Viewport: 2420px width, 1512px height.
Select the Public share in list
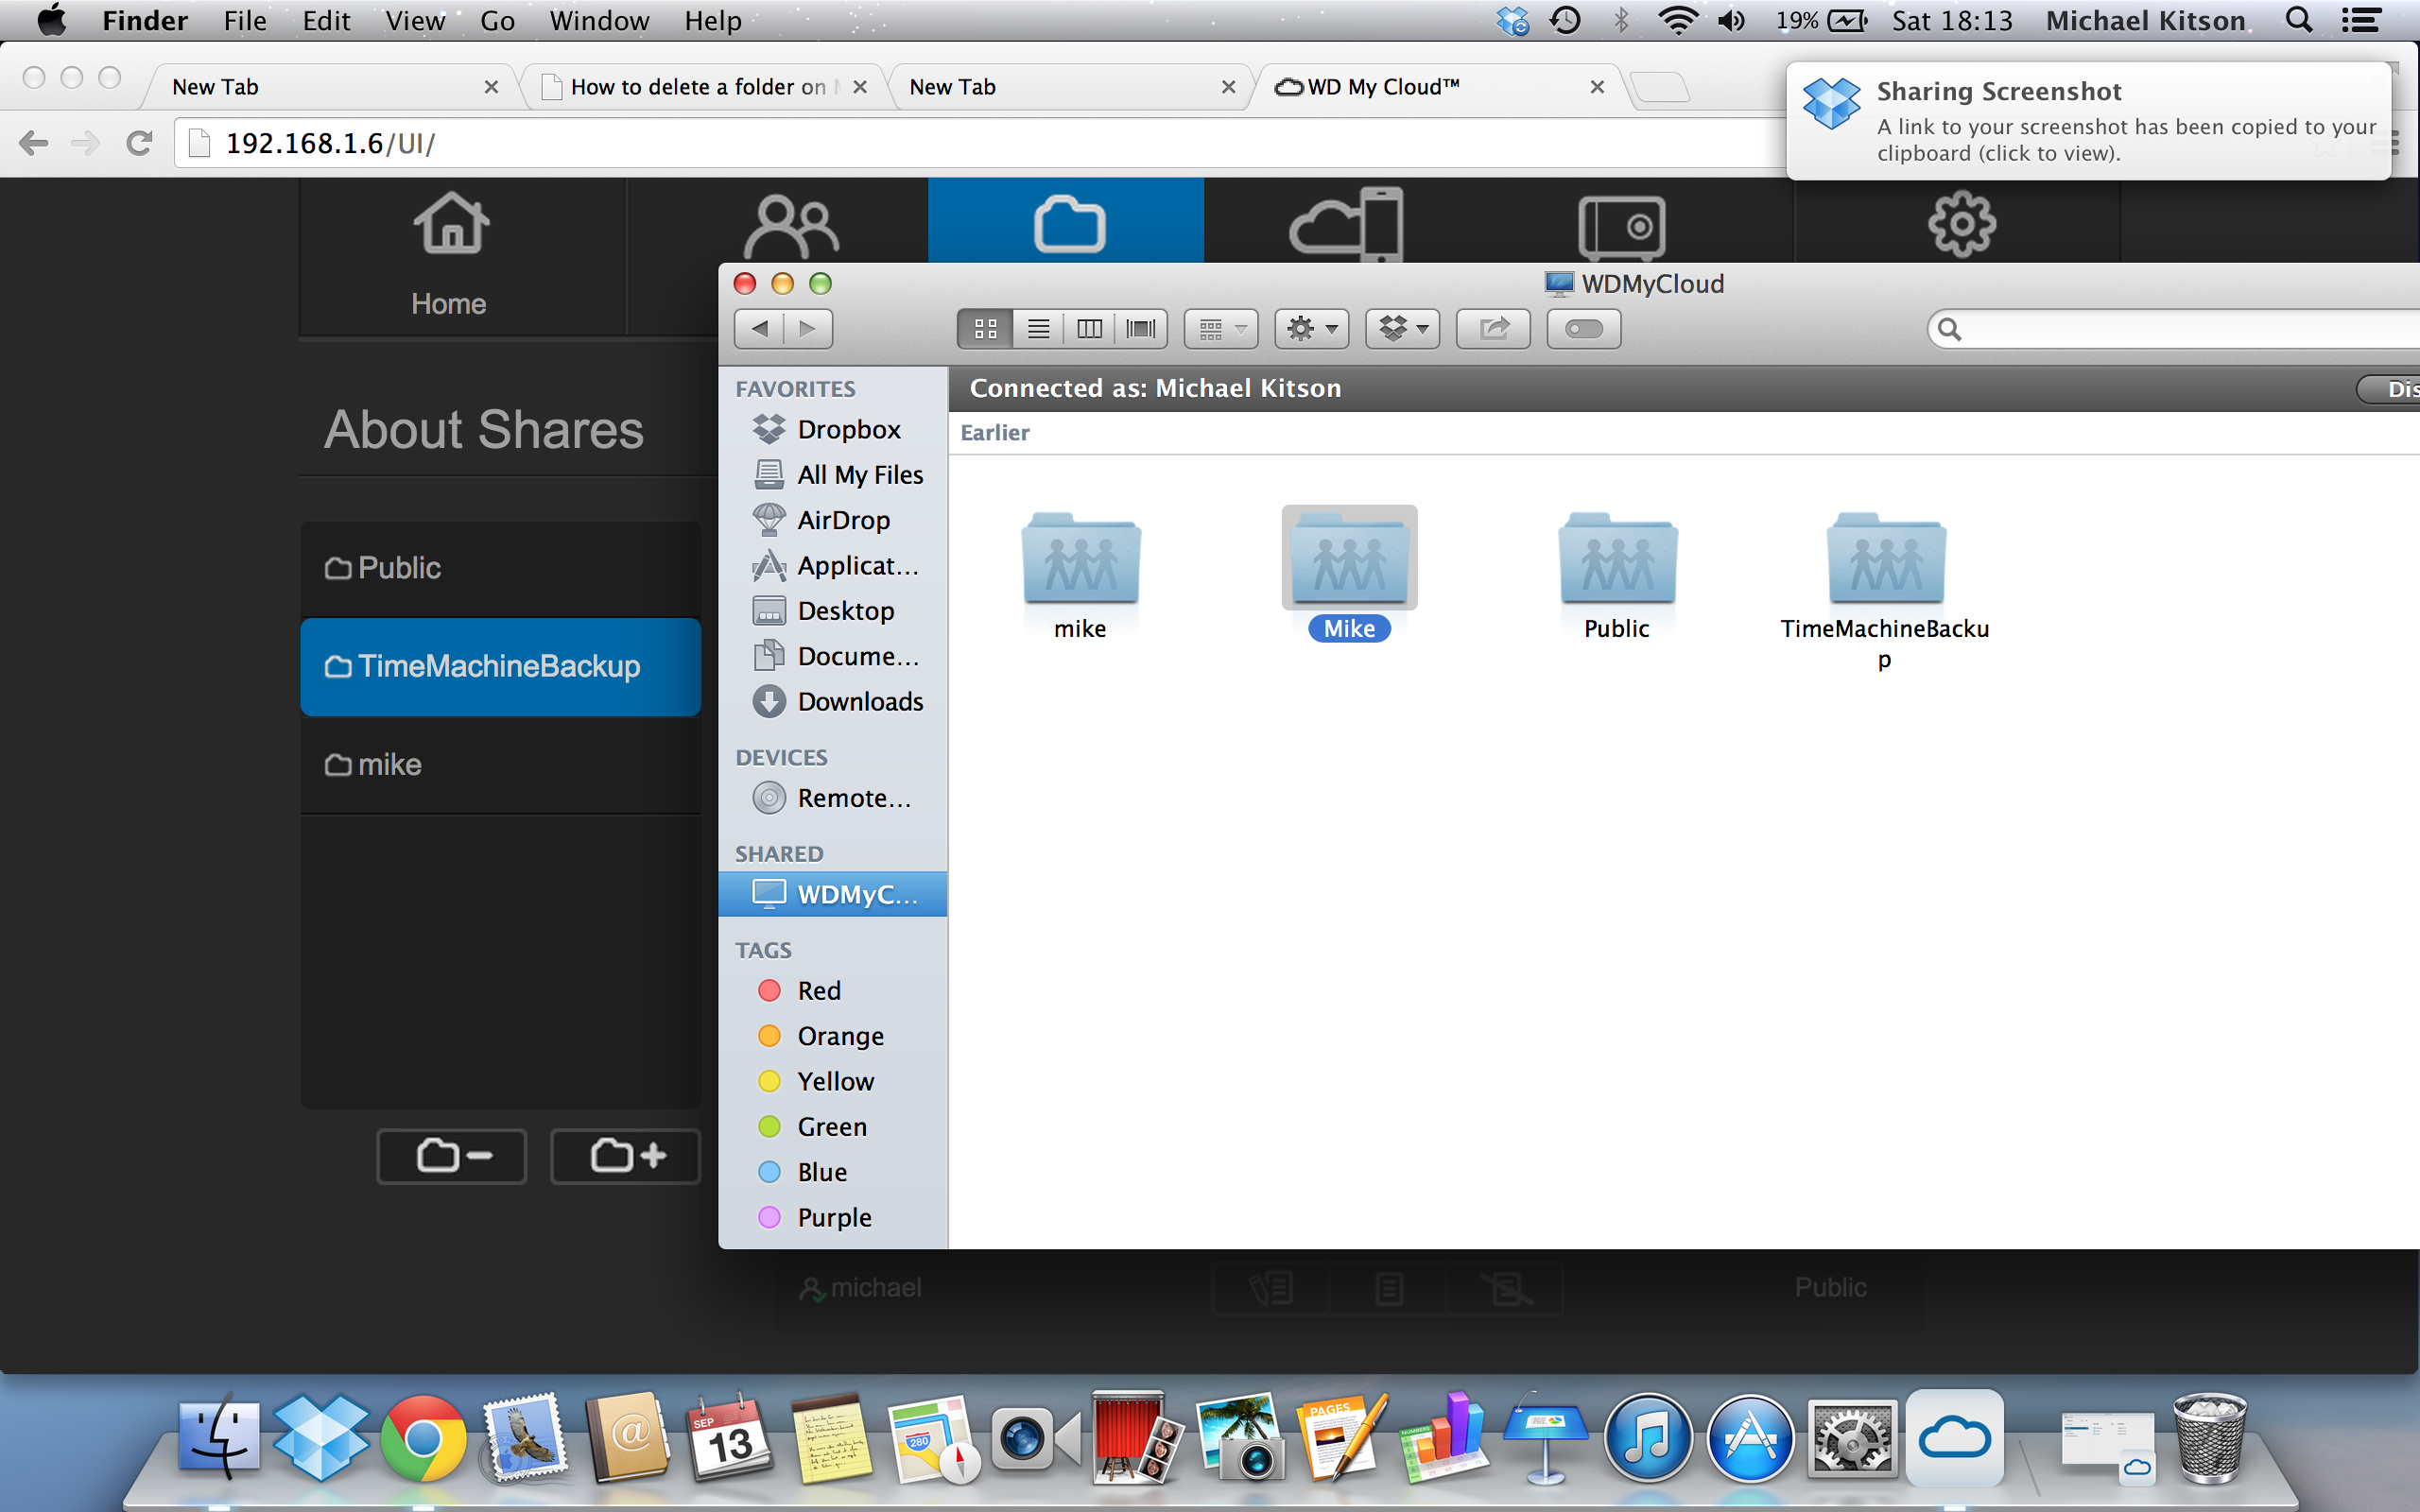[x=499, y=568]
